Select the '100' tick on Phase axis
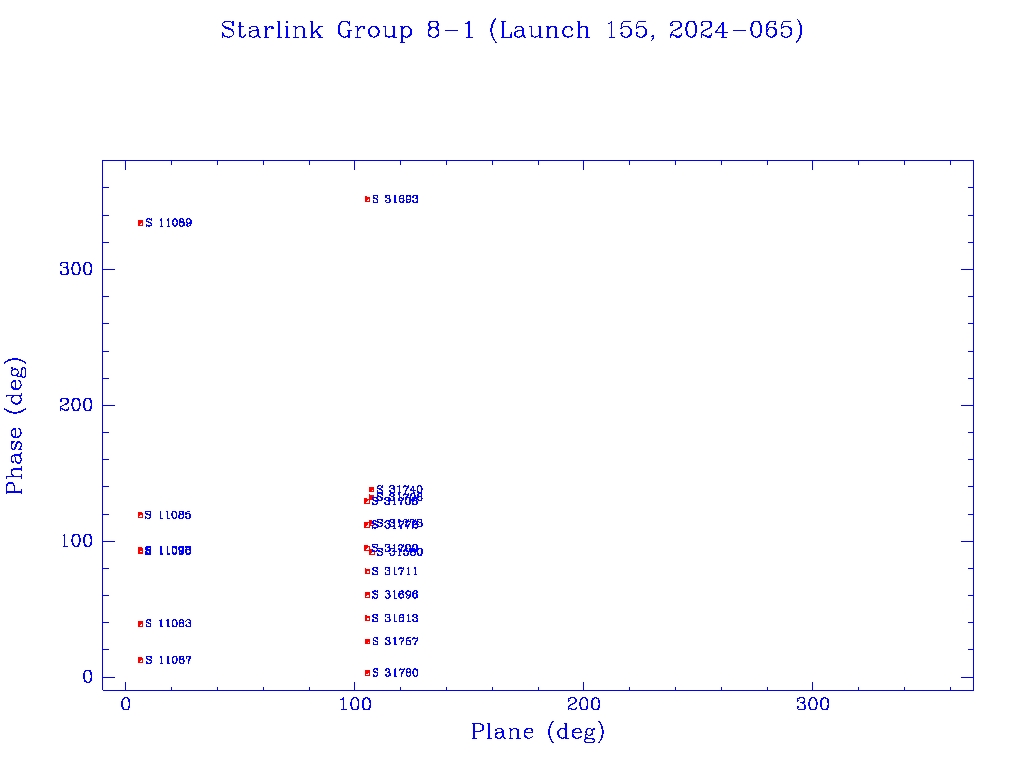This screenshot has width=1024, height=768. 76,541
